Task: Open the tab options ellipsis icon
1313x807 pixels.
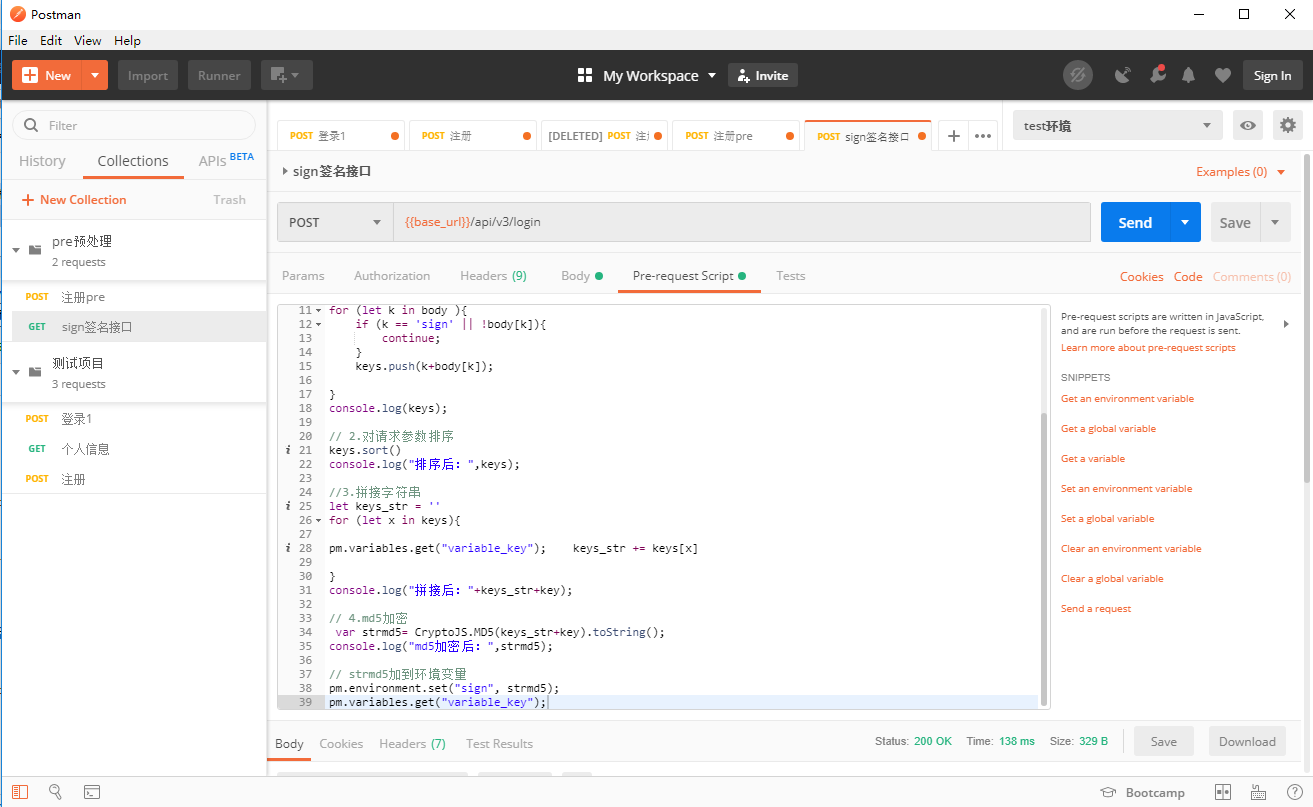Action: (983, 136)
